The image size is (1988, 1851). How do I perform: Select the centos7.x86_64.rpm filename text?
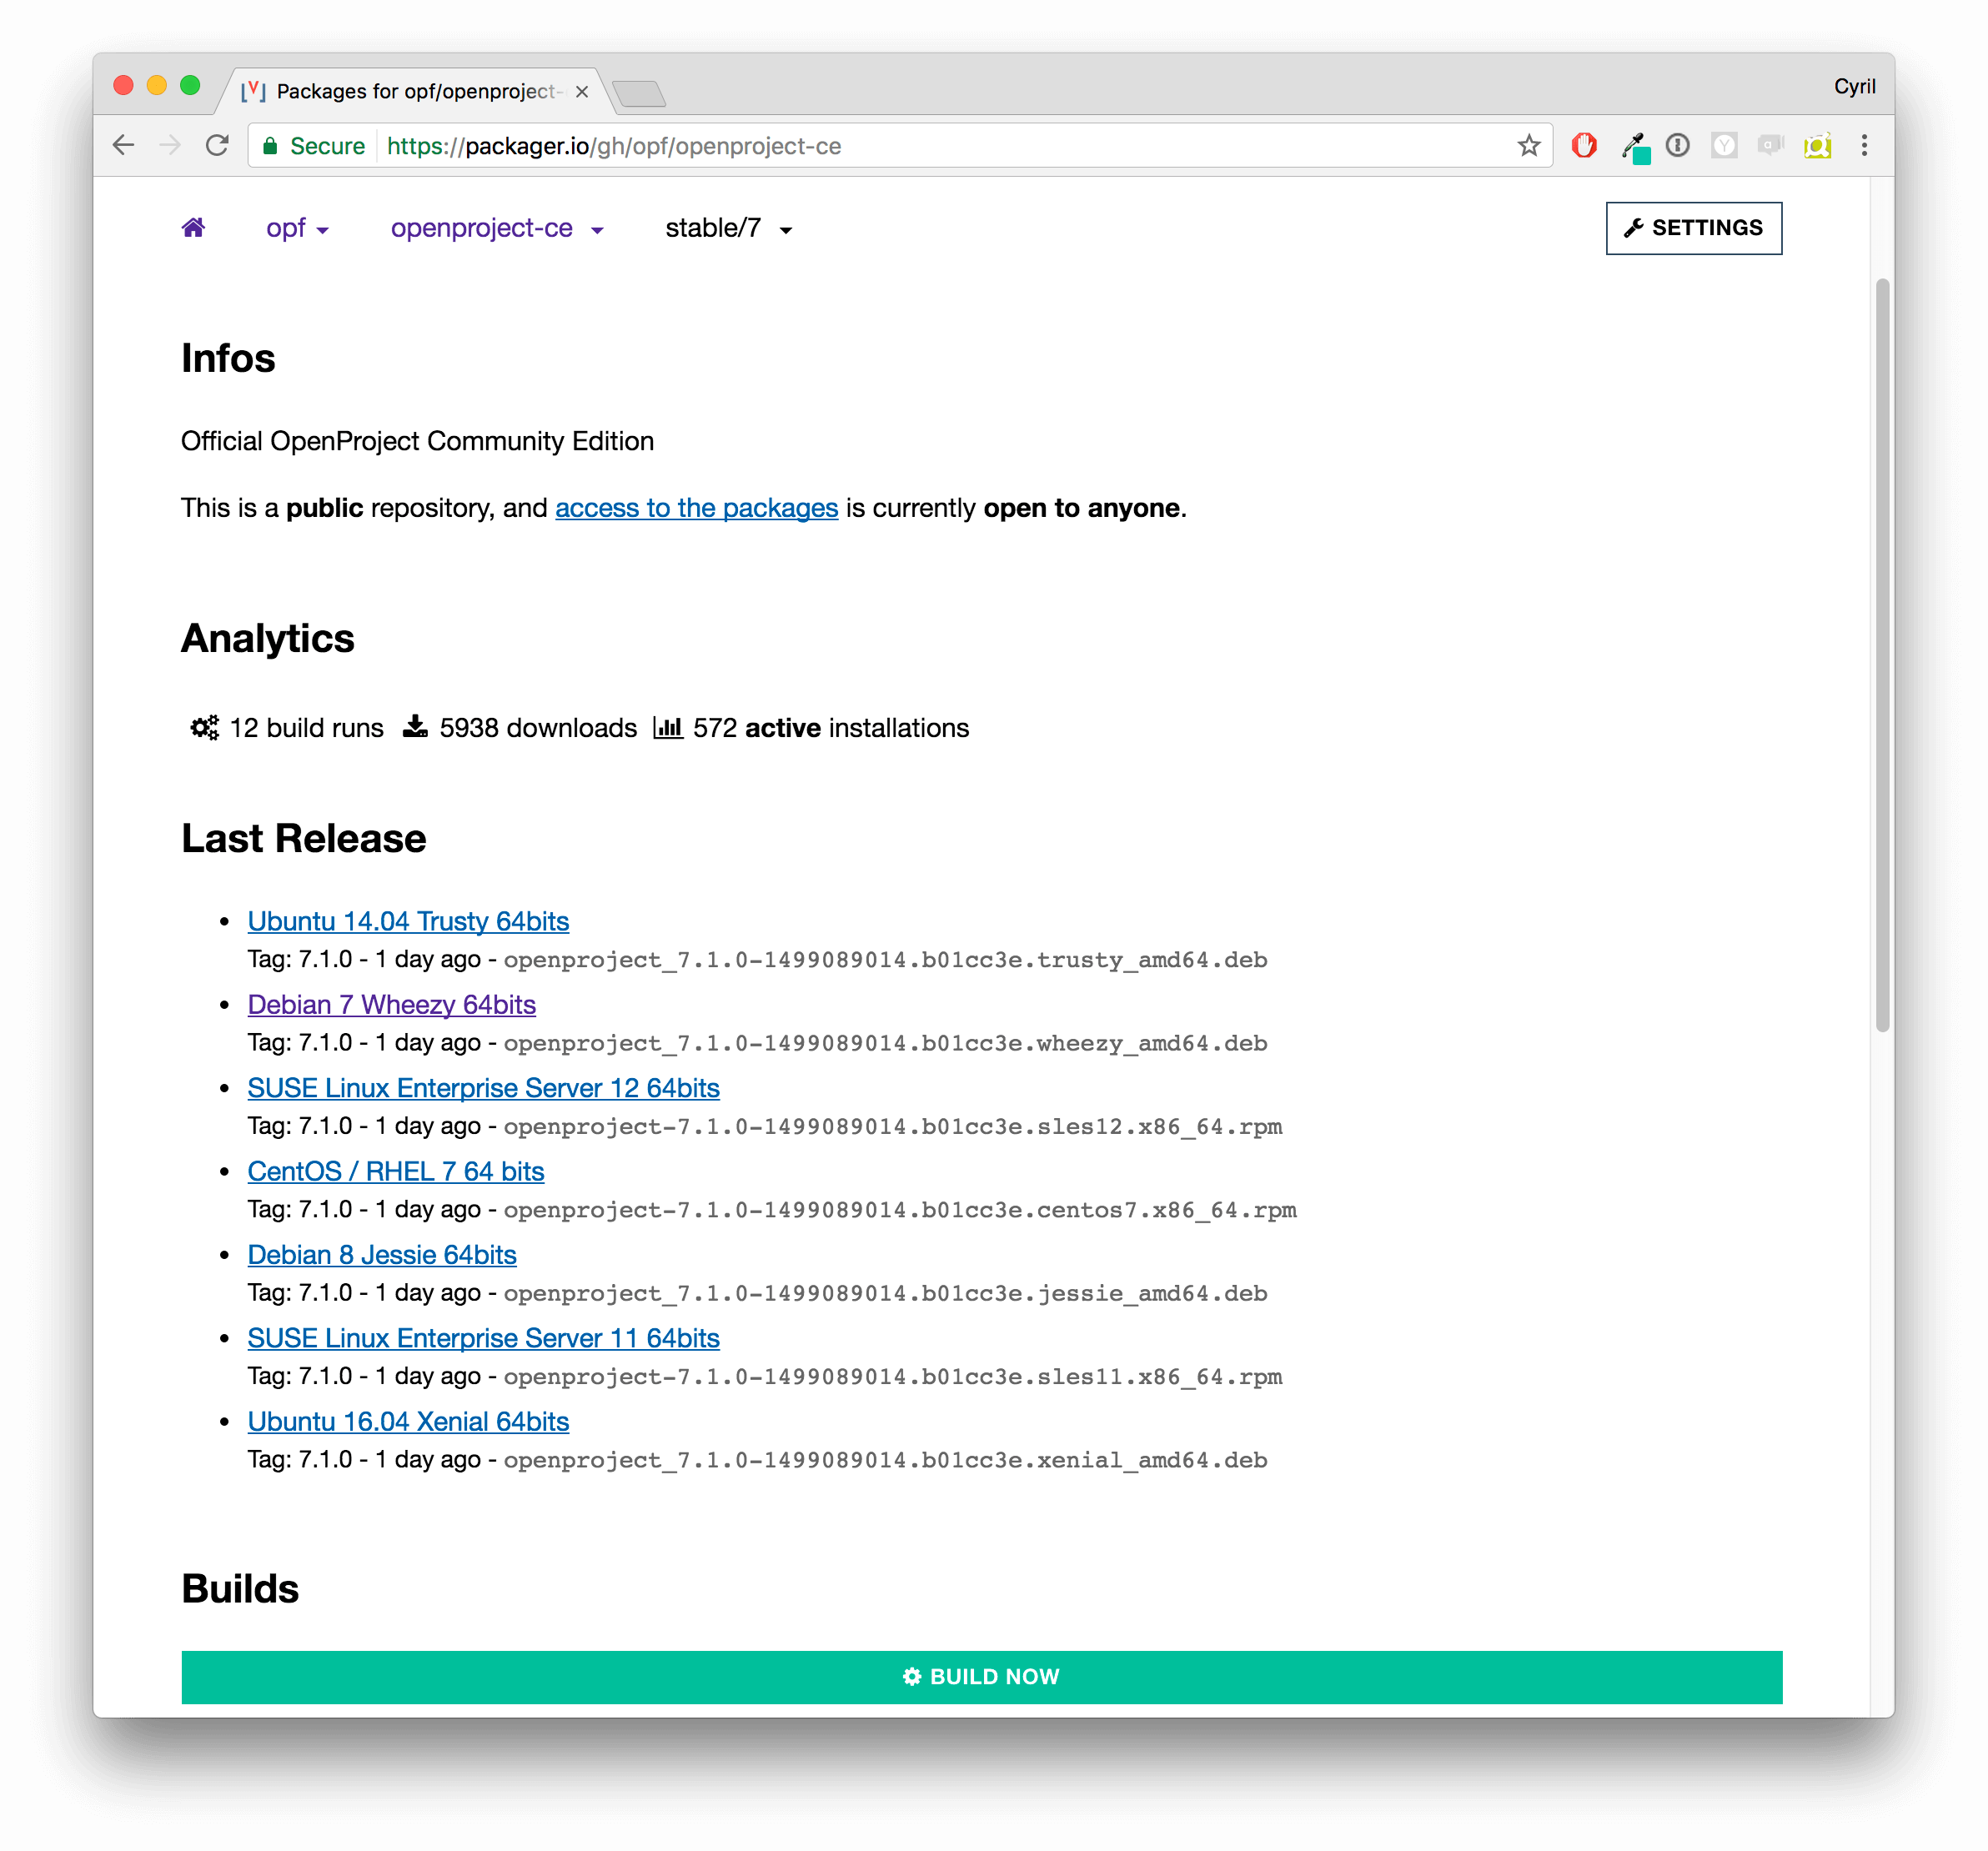click(x=900, y=1210)
